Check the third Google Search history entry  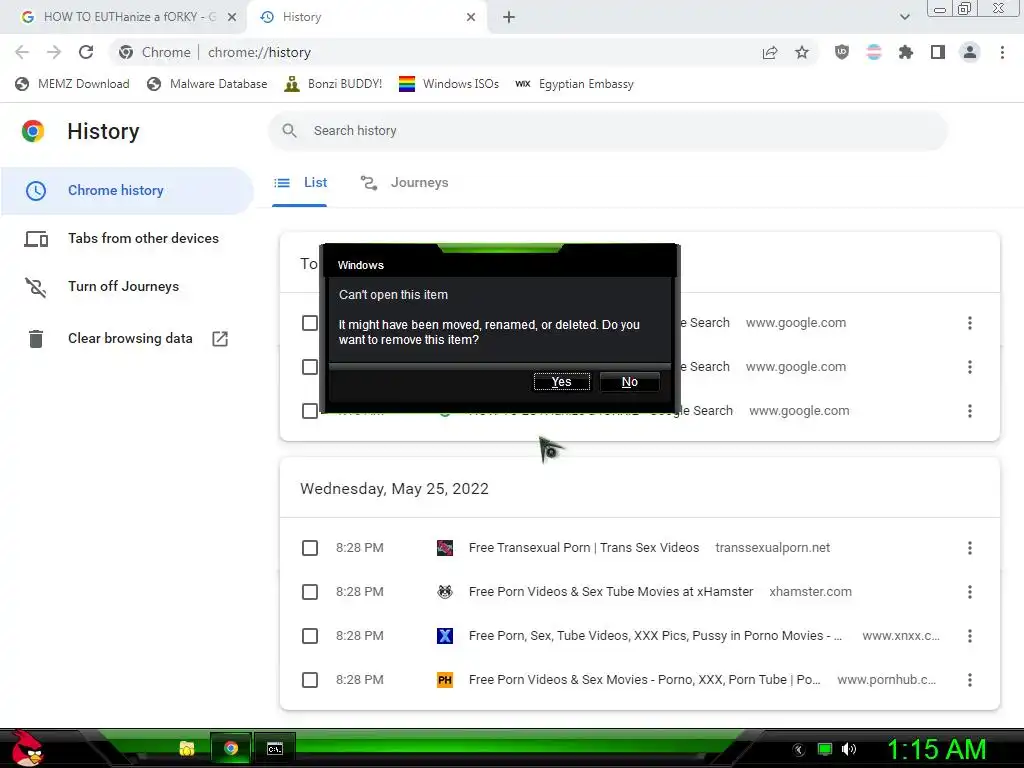(x=310, y=411)
